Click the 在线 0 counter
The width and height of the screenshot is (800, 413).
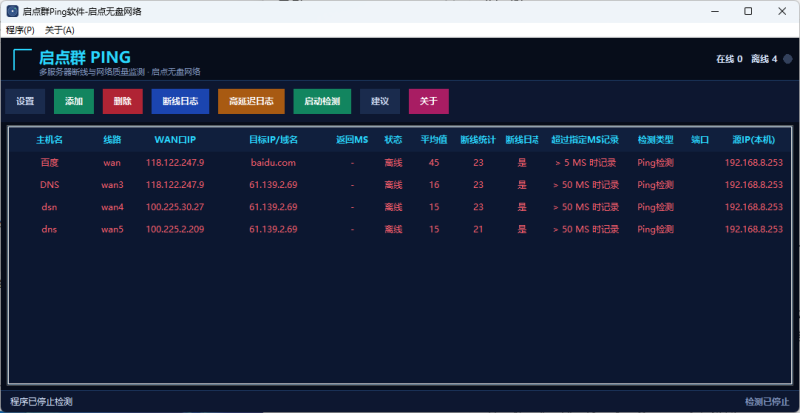pos(729,59)
